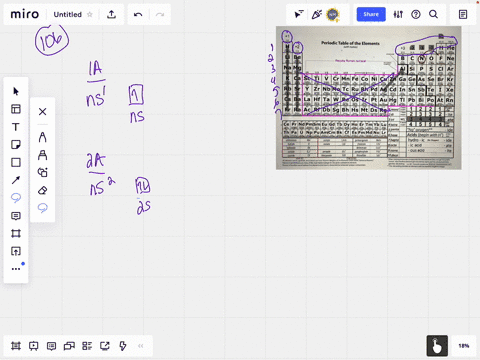The image size is (480, 360).
Task: Open the cards list icon in bottom bar
Action: [x=87, y=346]
